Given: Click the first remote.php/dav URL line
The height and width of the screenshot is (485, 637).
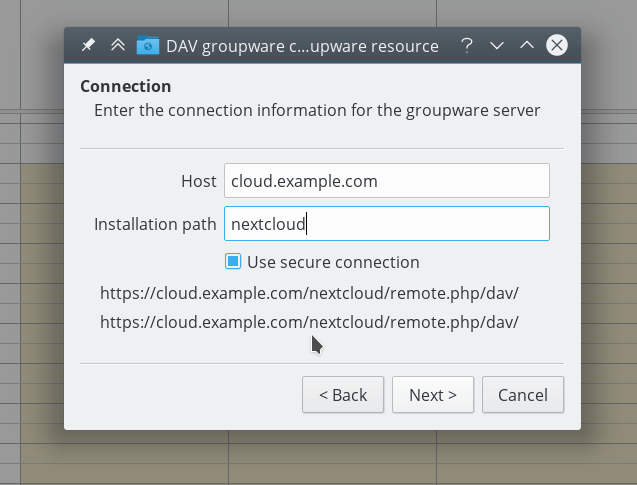Looking at the screenshot, I should click(309, 294).
